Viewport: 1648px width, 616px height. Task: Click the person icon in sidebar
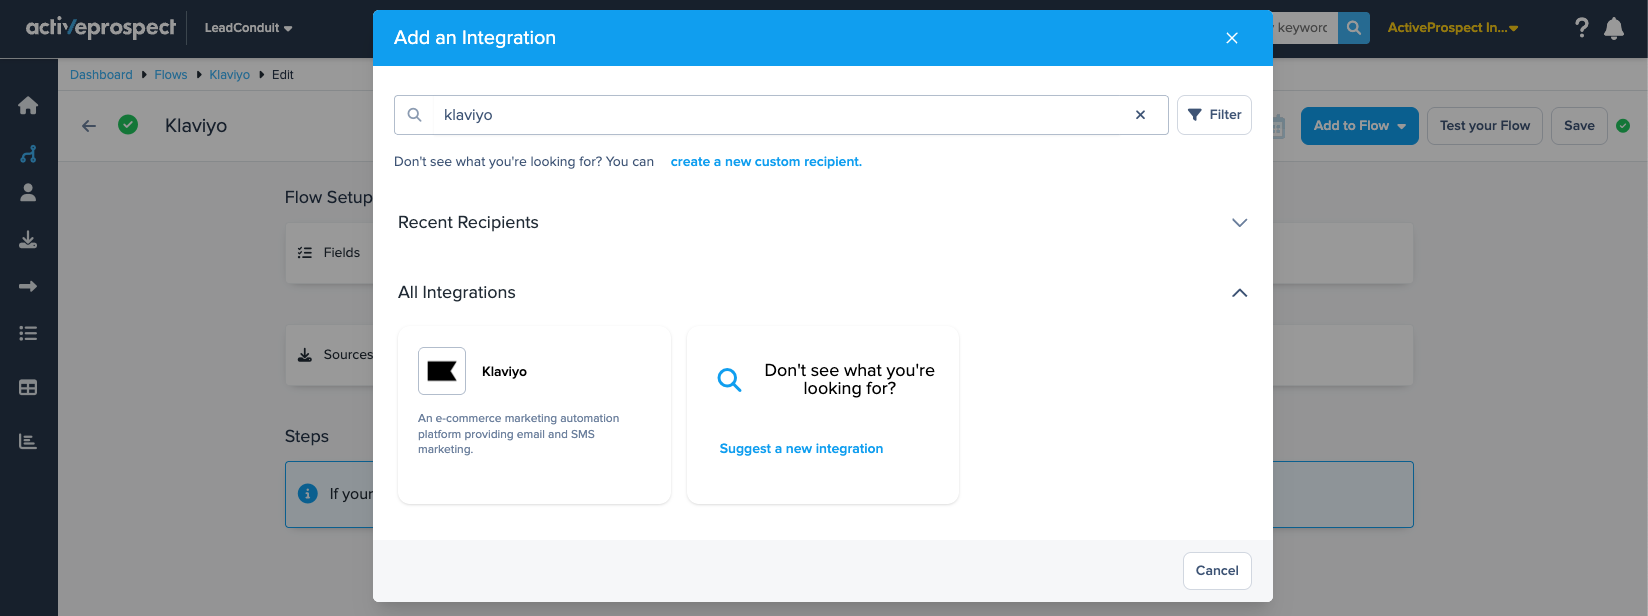click(28, 193)
